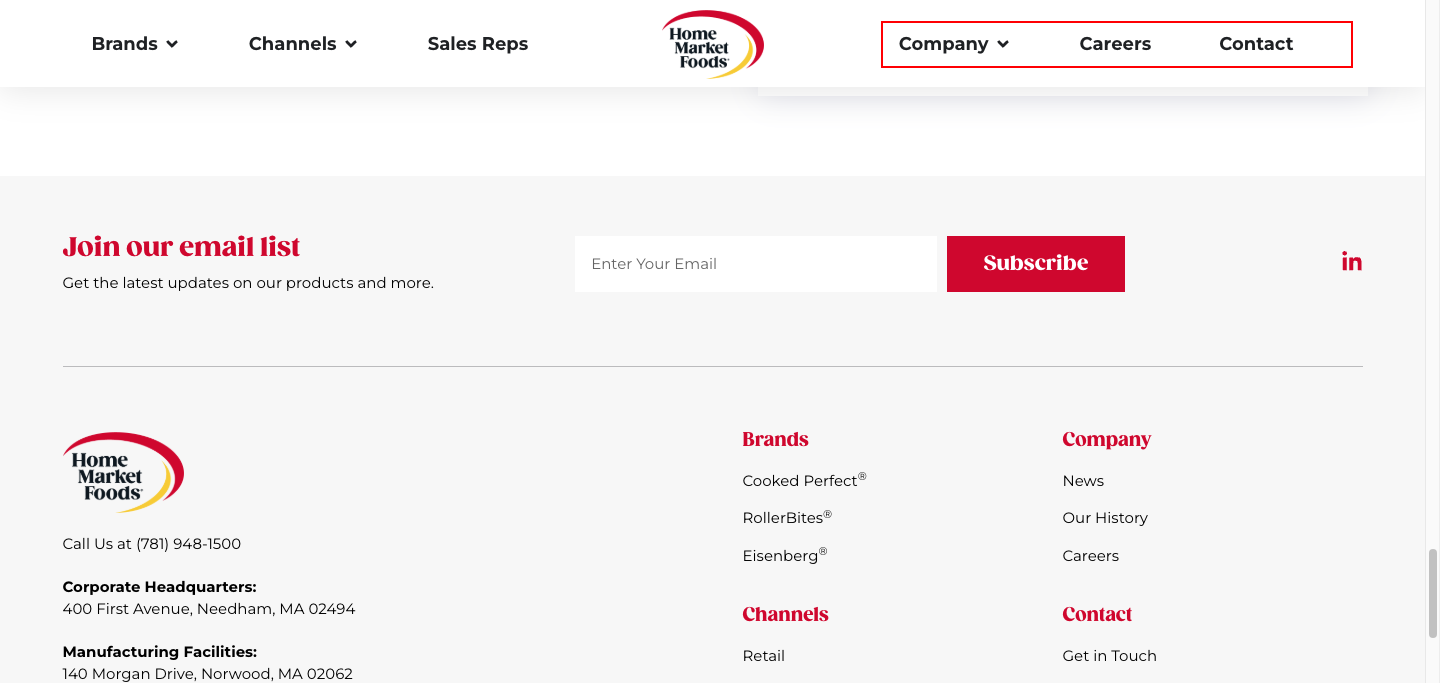
Task: Click the page vertical scrollbar thumb
Action: (x=1432, y=592)
